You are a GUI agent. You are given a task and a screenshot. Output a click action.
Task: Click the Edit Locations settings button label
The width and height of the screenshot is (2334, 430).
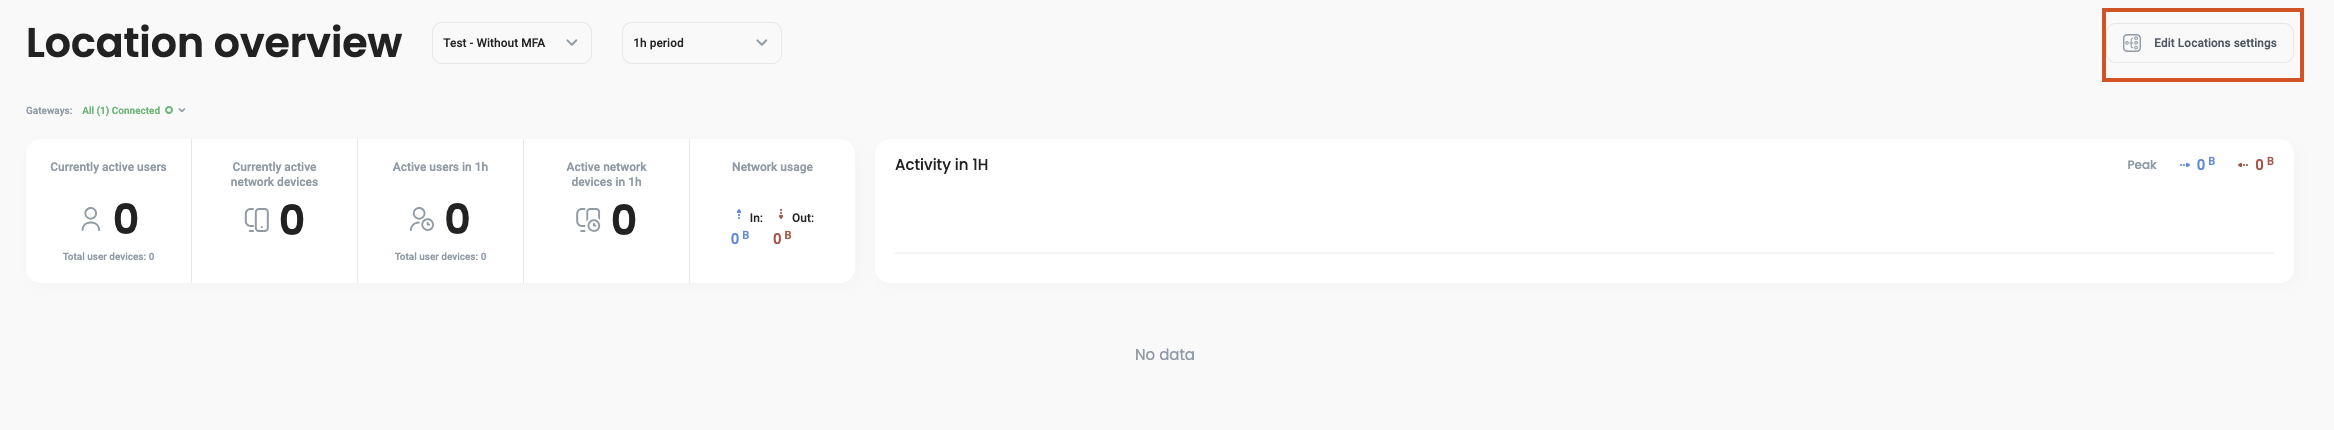pyautogui.click(x=2214, y=43)
